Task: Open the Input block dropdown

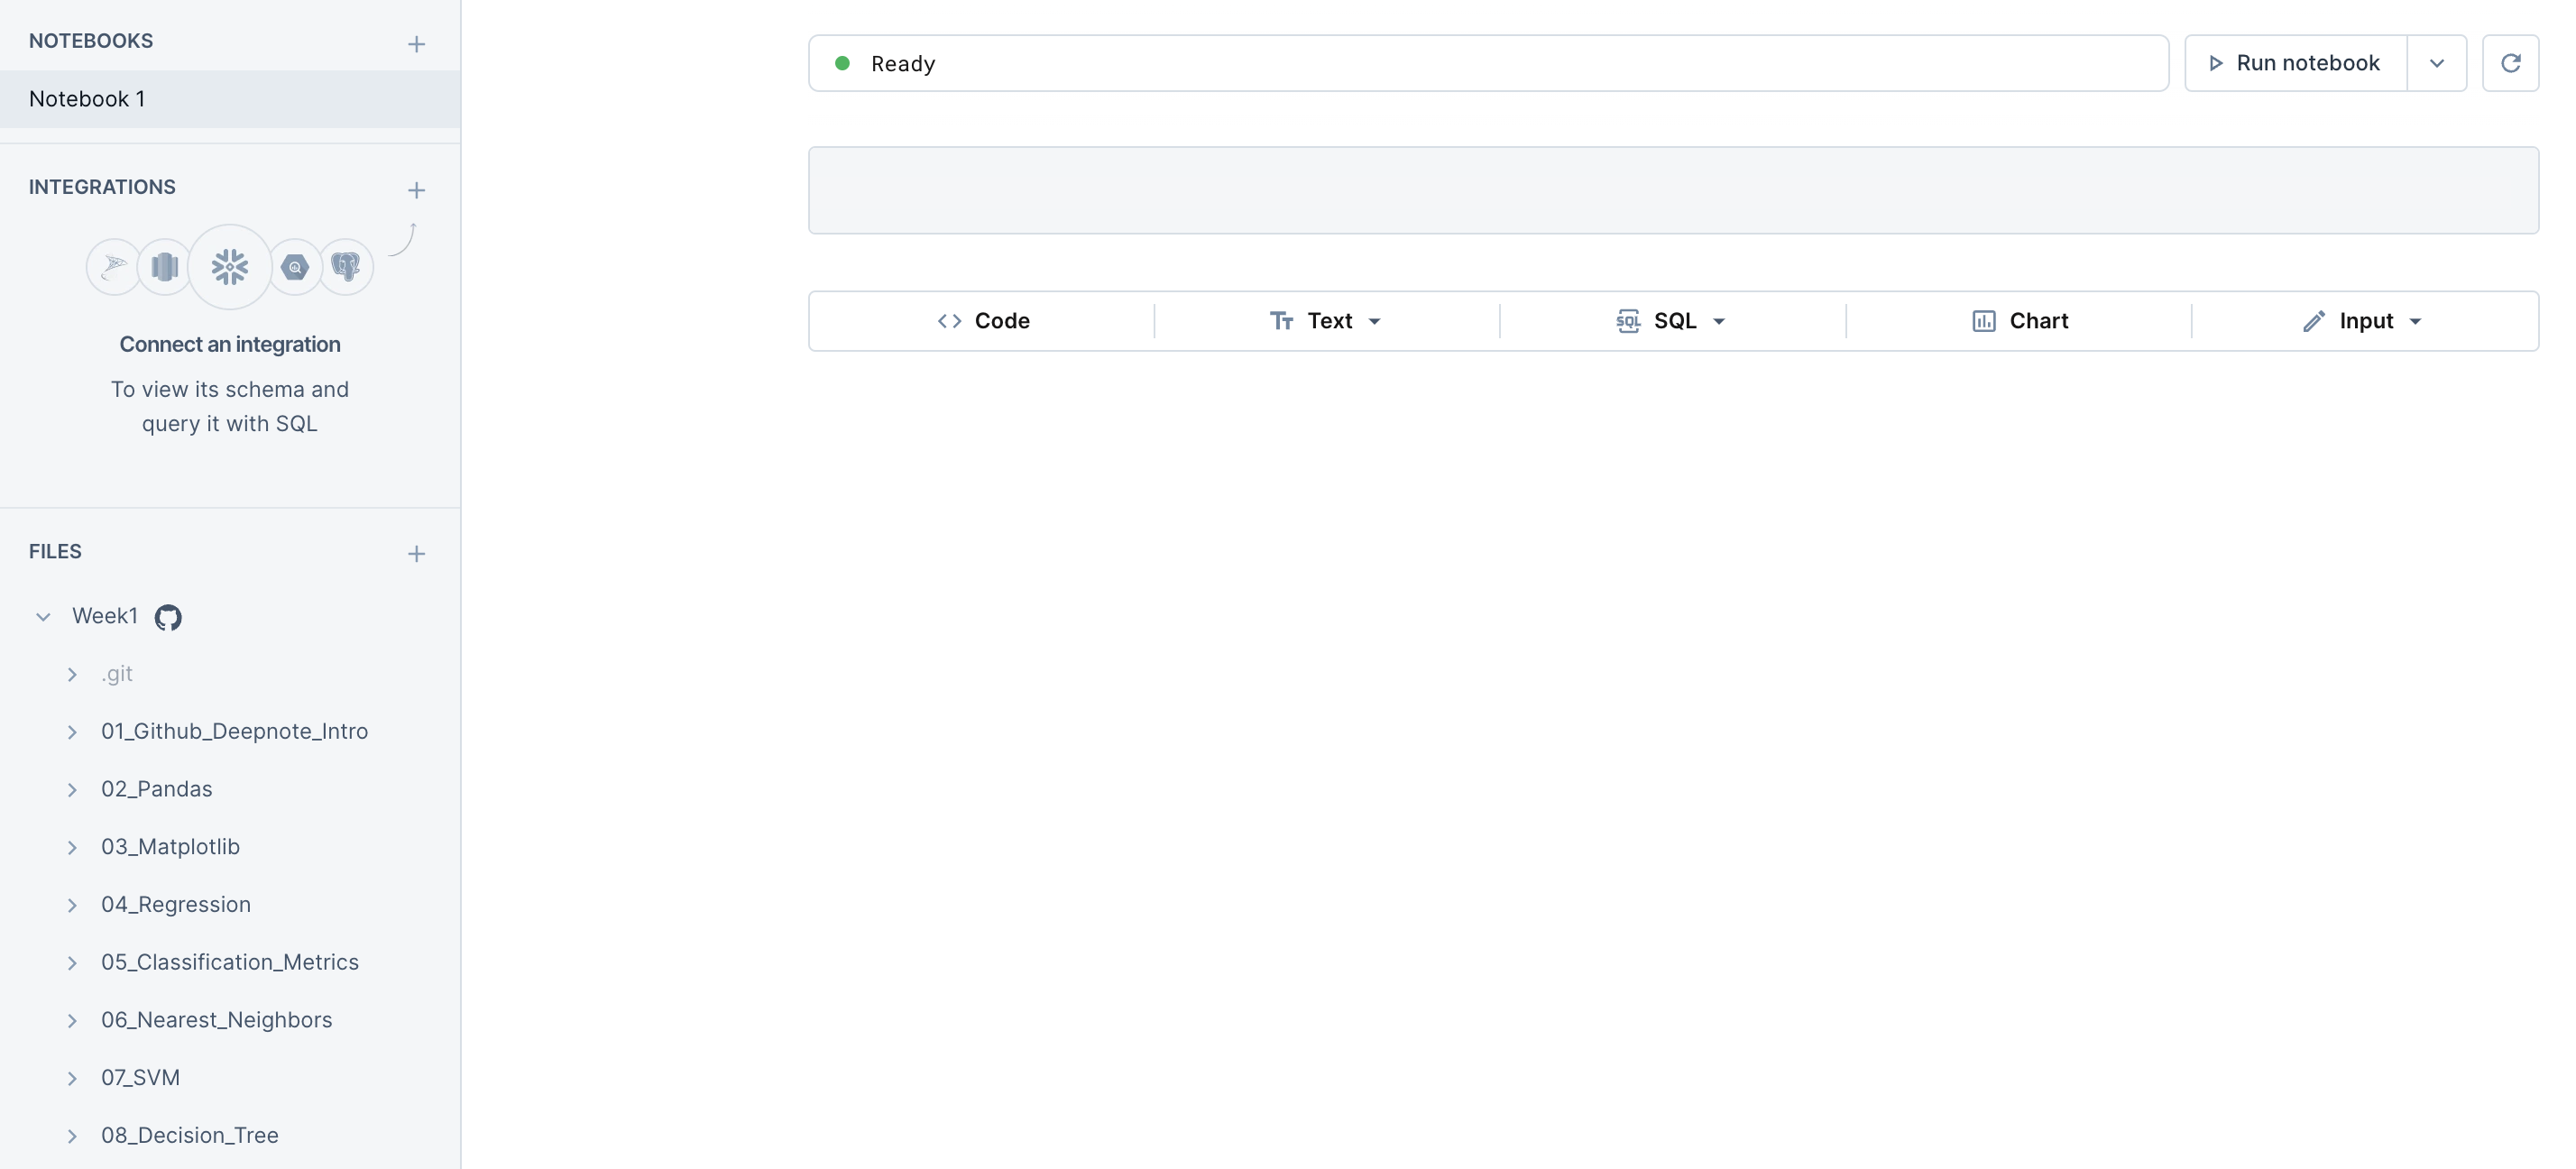Action: tap(2414, 321)
